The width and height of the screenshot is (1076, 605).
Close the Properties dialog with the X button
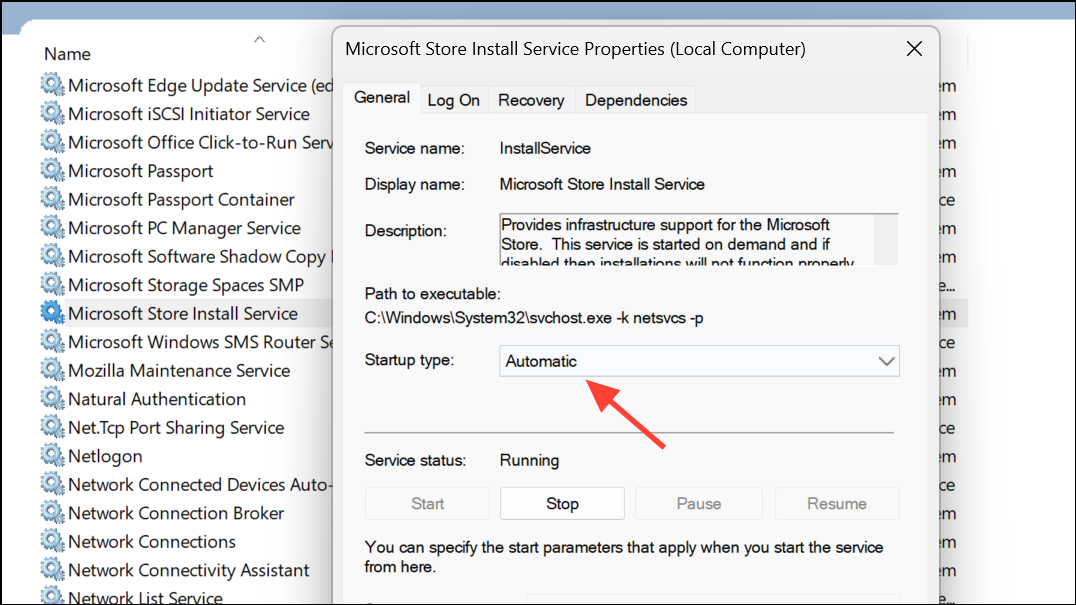click(914, 49)
